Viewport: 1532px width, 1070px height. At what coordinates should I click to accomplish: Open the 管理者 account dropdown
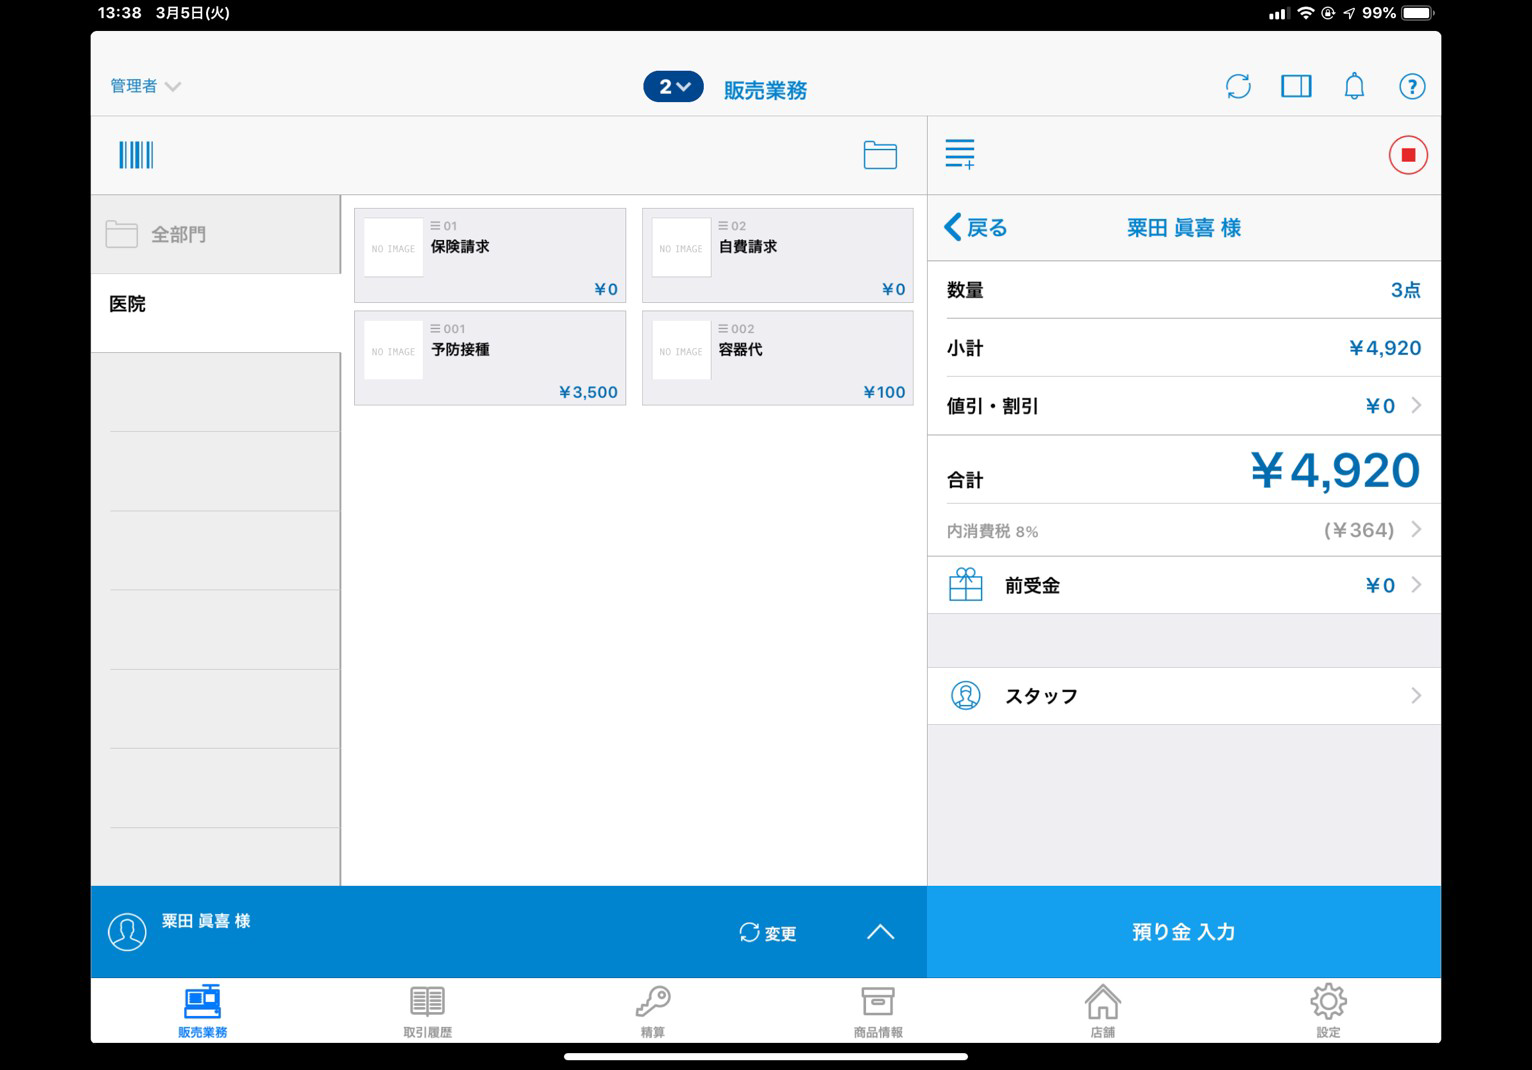(145, 86)
